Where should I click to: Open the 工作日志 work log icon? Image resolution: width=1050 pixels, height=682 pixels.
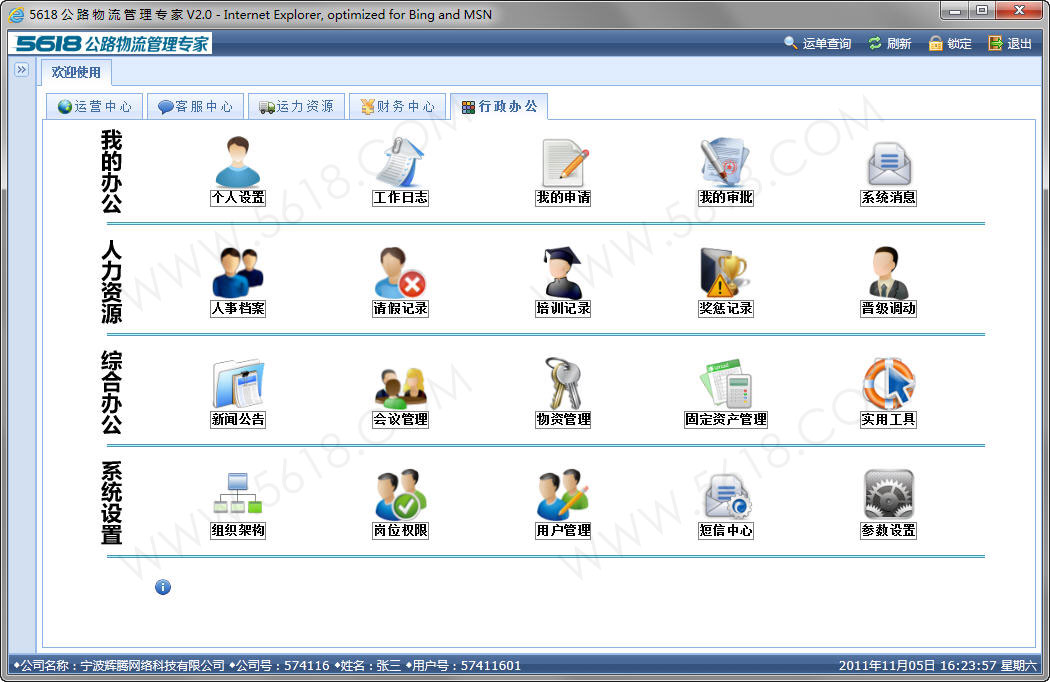click(400, 163)
